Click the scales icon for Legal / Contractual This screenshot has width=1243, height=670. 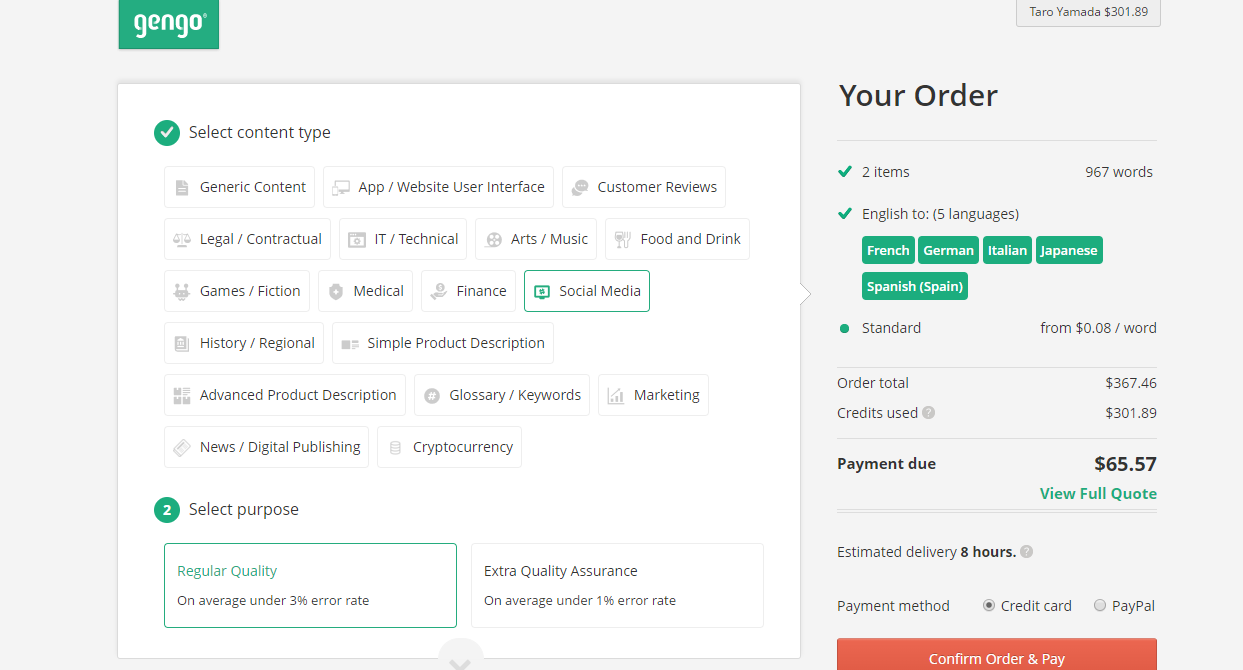[181, 239]
